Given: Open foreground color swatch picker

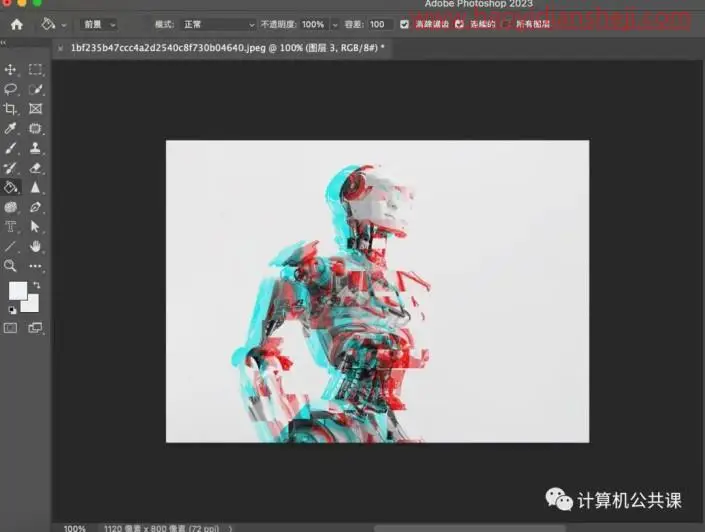Looking at the screenshot, I should 17,290.
